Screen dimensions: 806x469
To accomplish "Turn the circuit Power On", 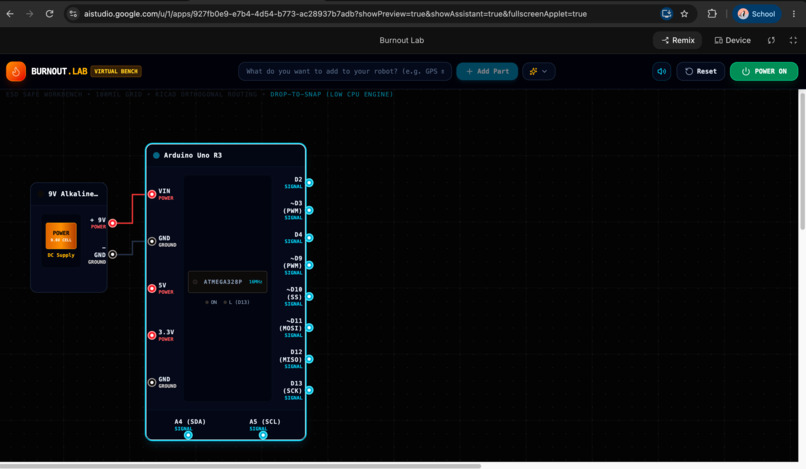I will pos(764,71).
